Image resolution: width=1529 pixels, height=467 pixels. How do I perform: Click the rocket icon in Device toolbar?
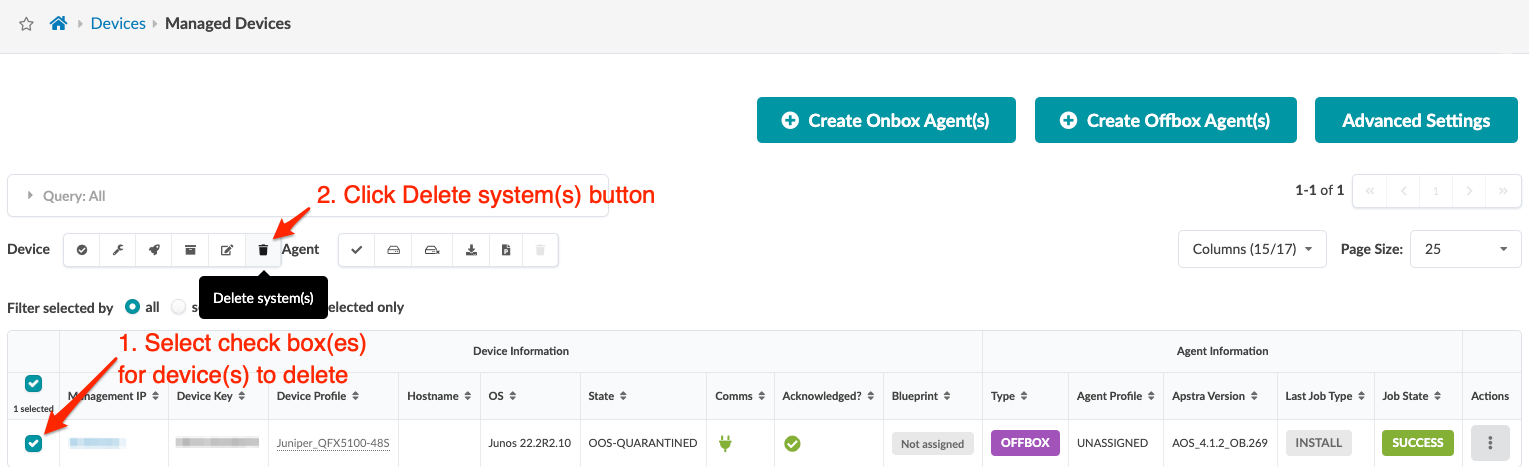[x=154, y=250]
